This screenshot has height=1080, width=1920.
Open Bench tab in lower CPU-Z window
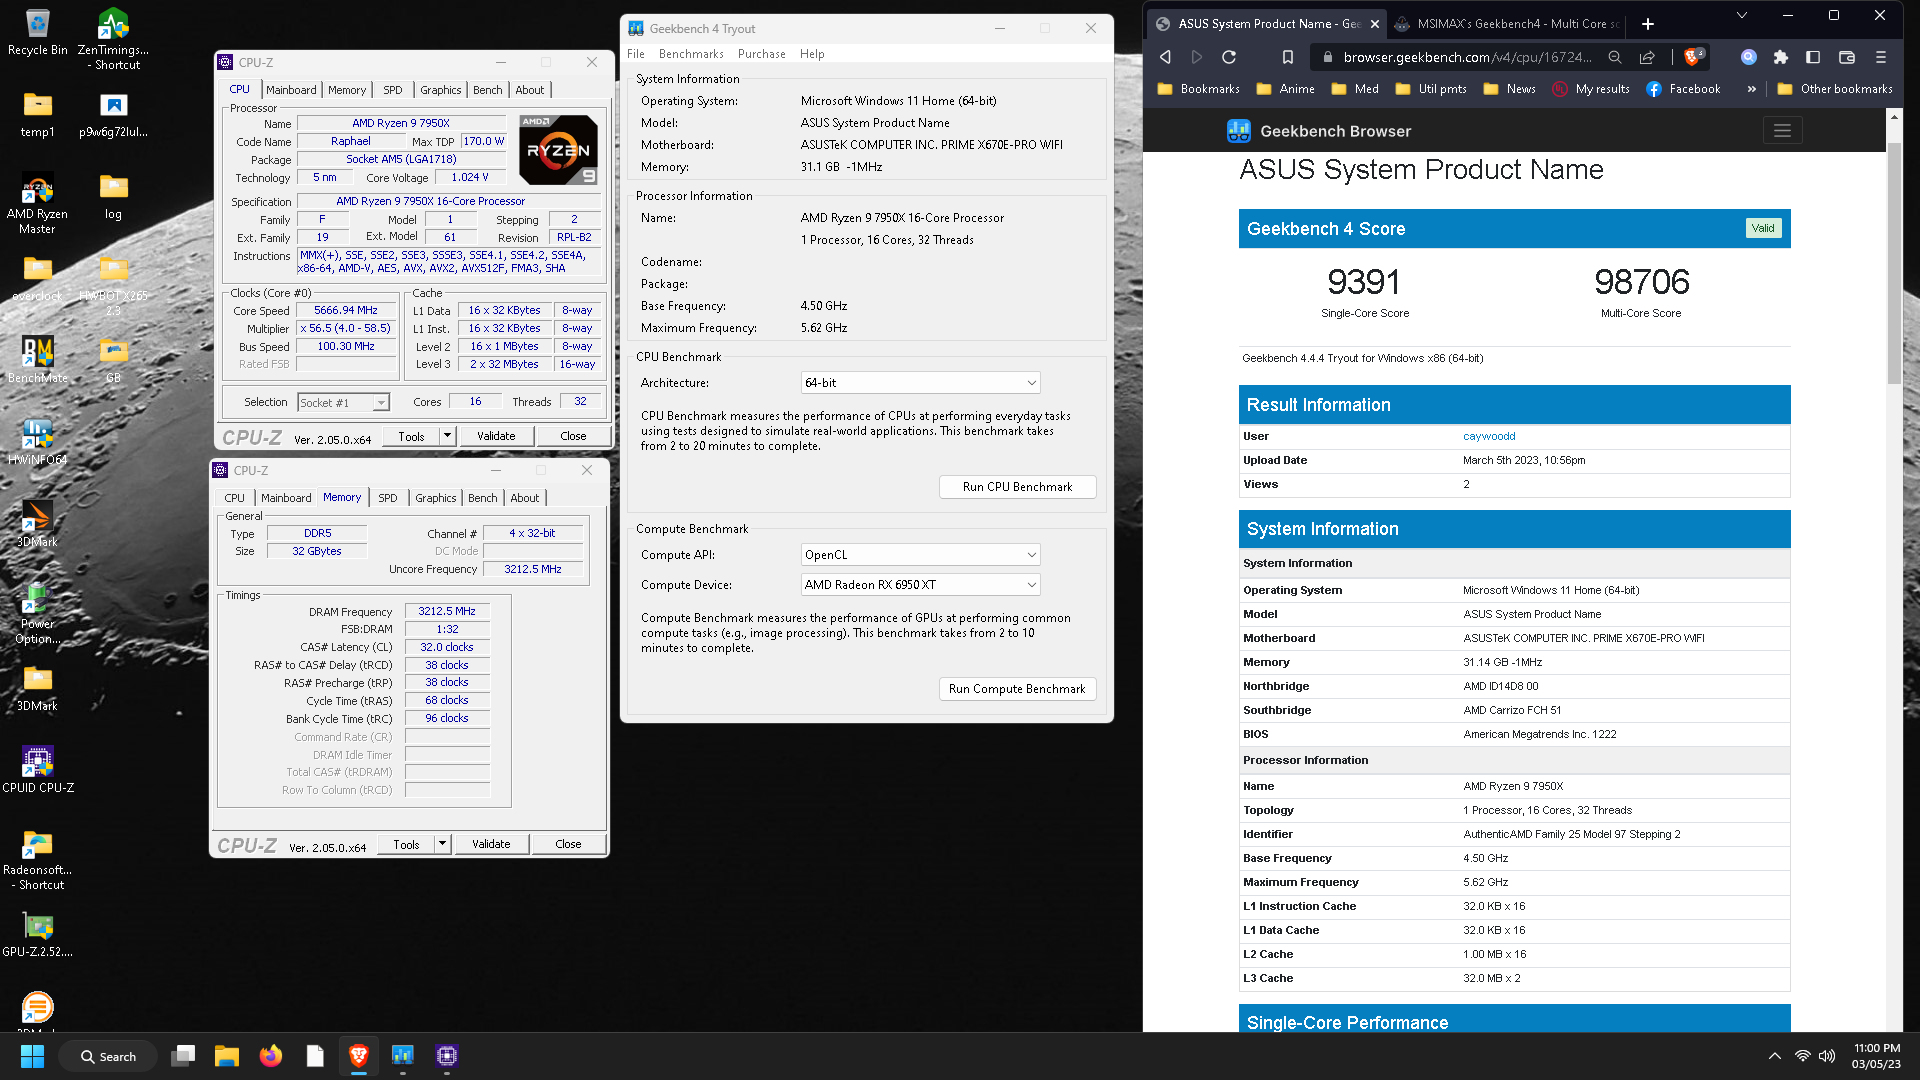(482, 498)
